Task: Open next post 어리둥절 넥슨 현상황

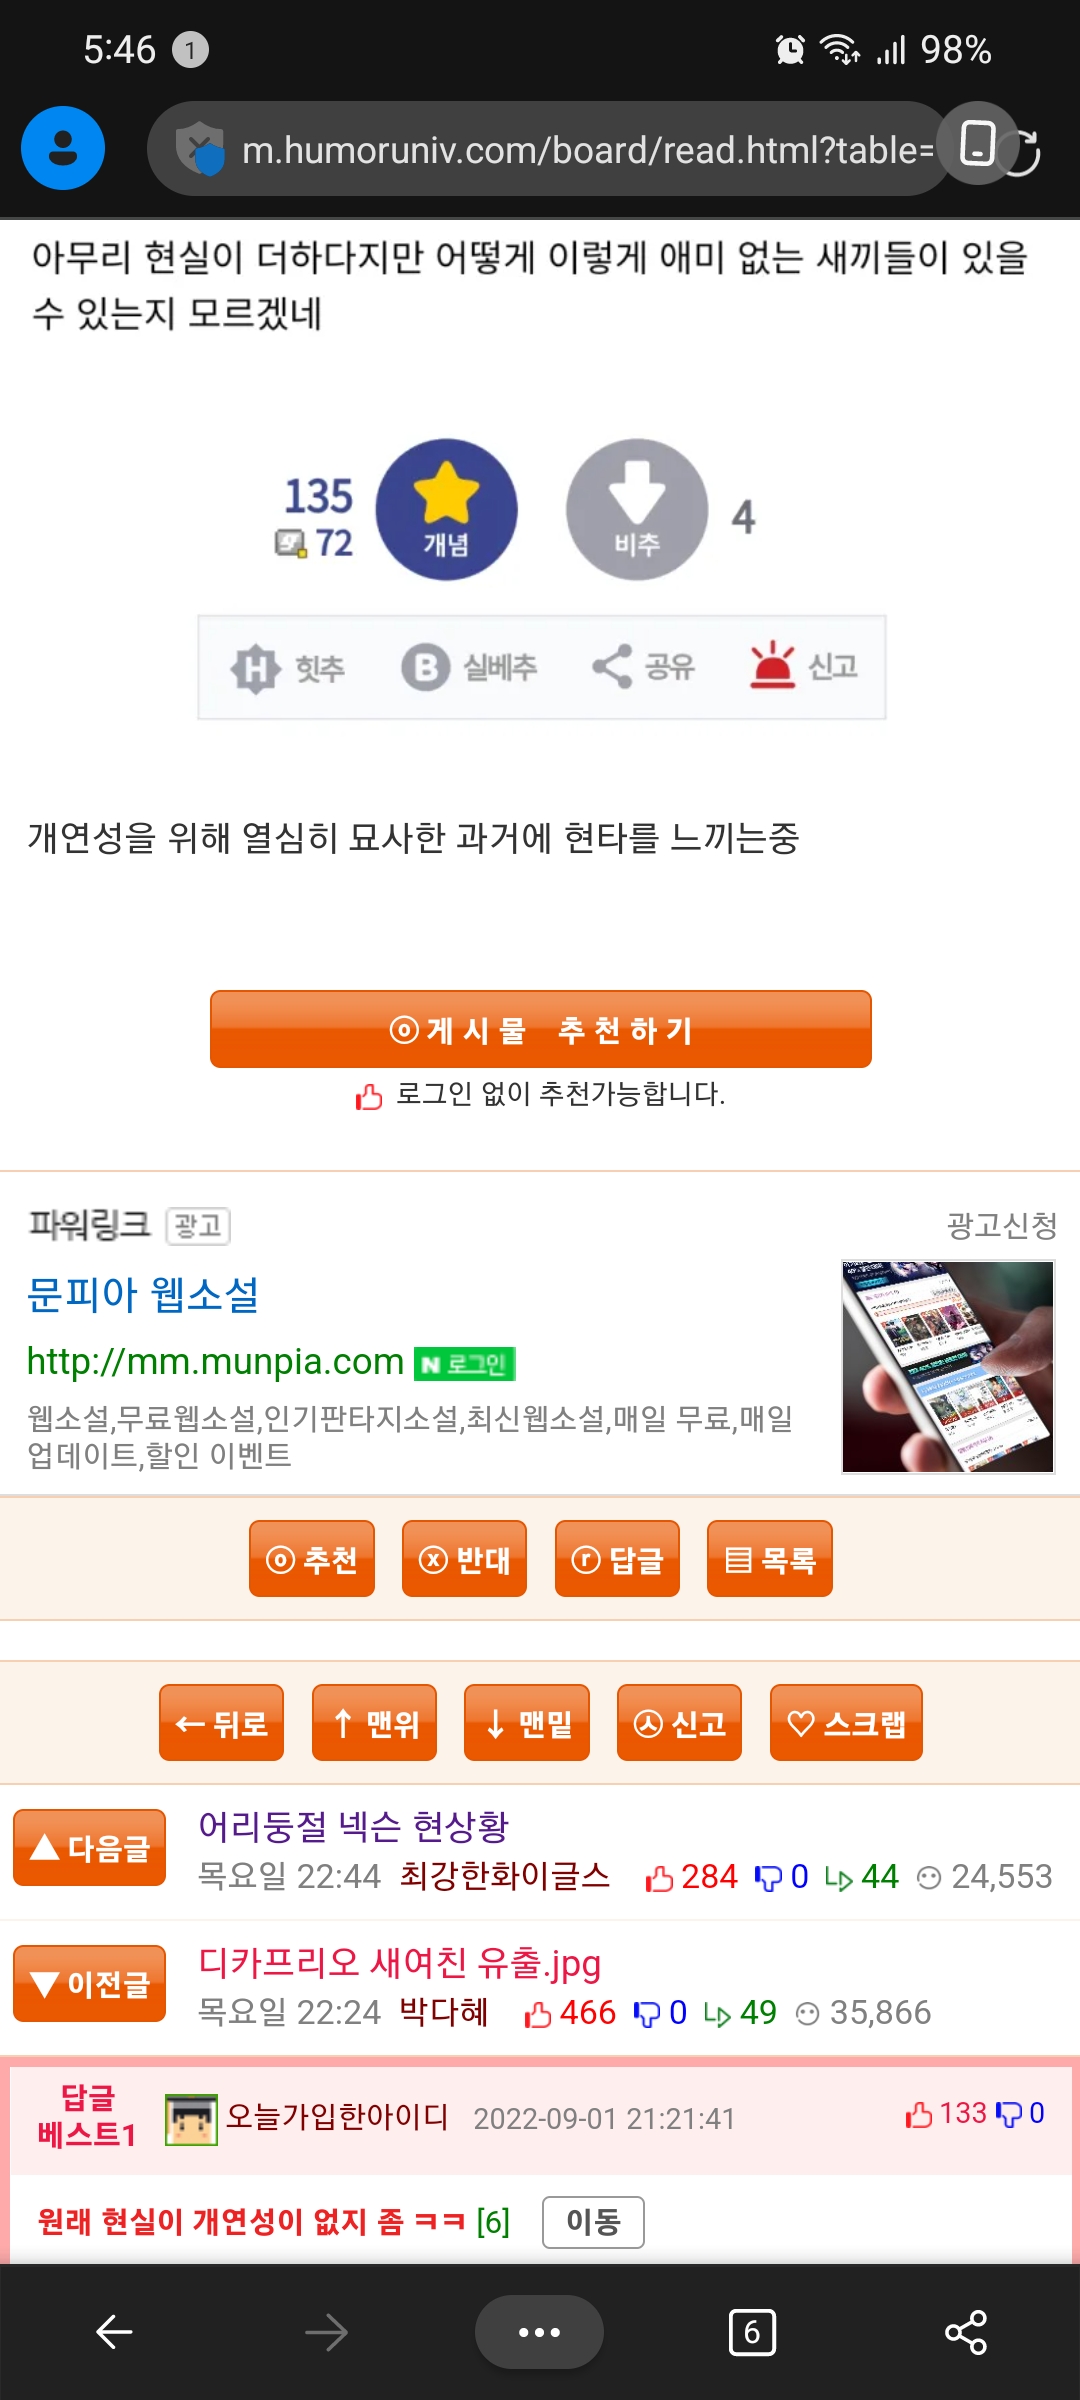Action: 354,1826
